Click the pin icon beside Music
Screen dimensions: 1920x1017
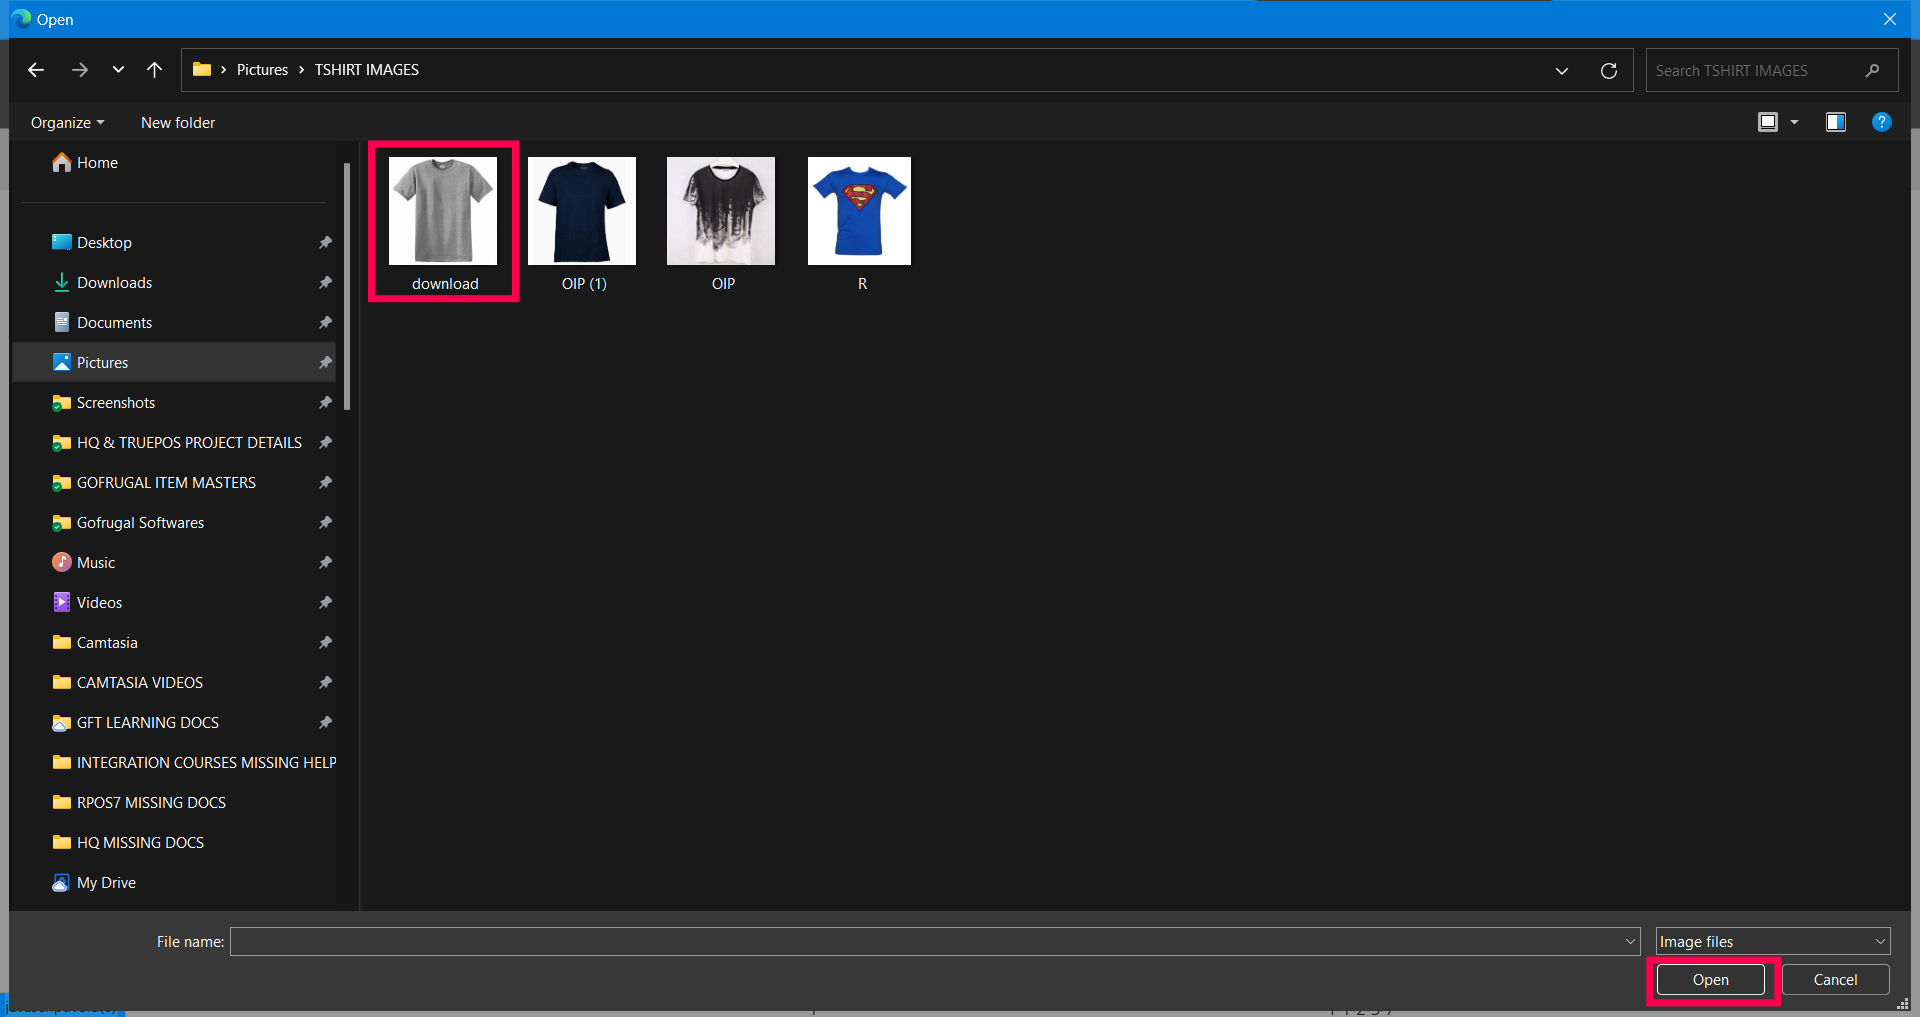(x=325, y=563)
